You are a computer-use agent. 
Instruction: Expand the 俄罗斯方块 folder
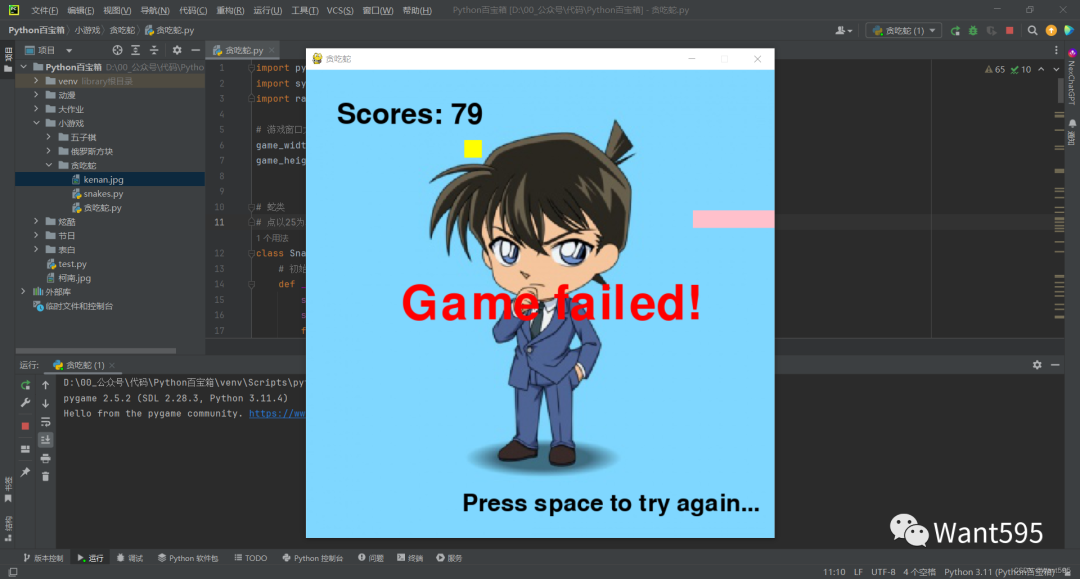[x=49, y=151]
